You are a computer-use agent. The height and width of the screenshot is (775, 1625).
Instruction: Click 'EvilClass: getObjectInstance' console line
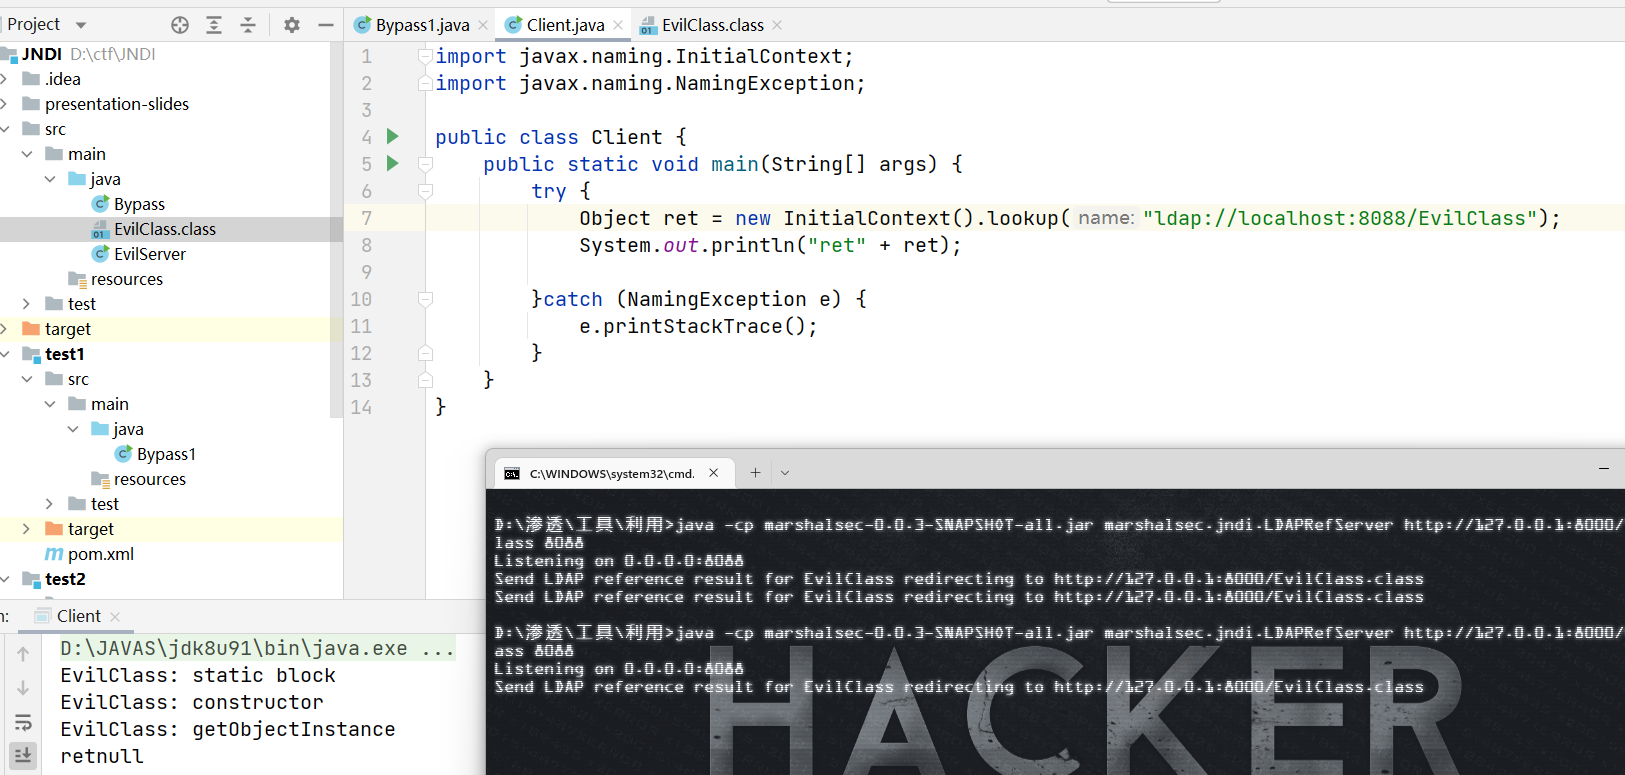point(228,729)
